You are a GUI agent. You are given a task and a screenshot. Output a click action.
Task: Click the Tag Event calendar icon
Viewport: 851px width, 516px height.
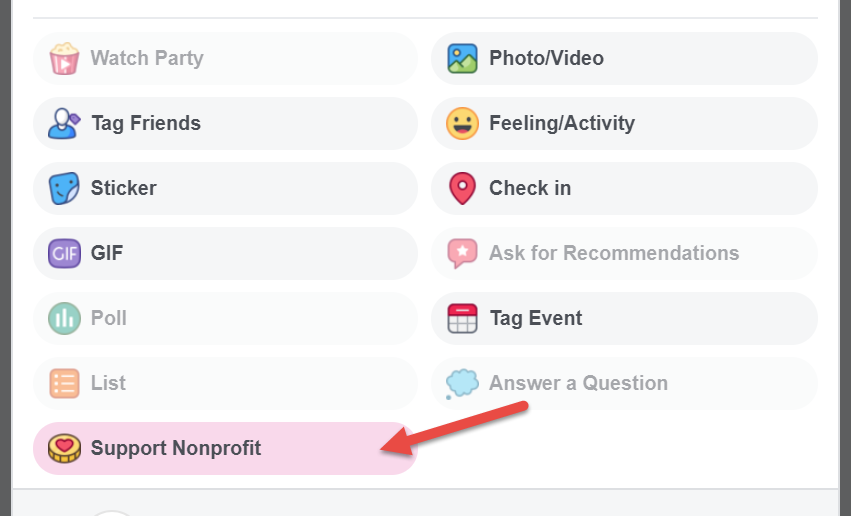[x=462, y=318]
